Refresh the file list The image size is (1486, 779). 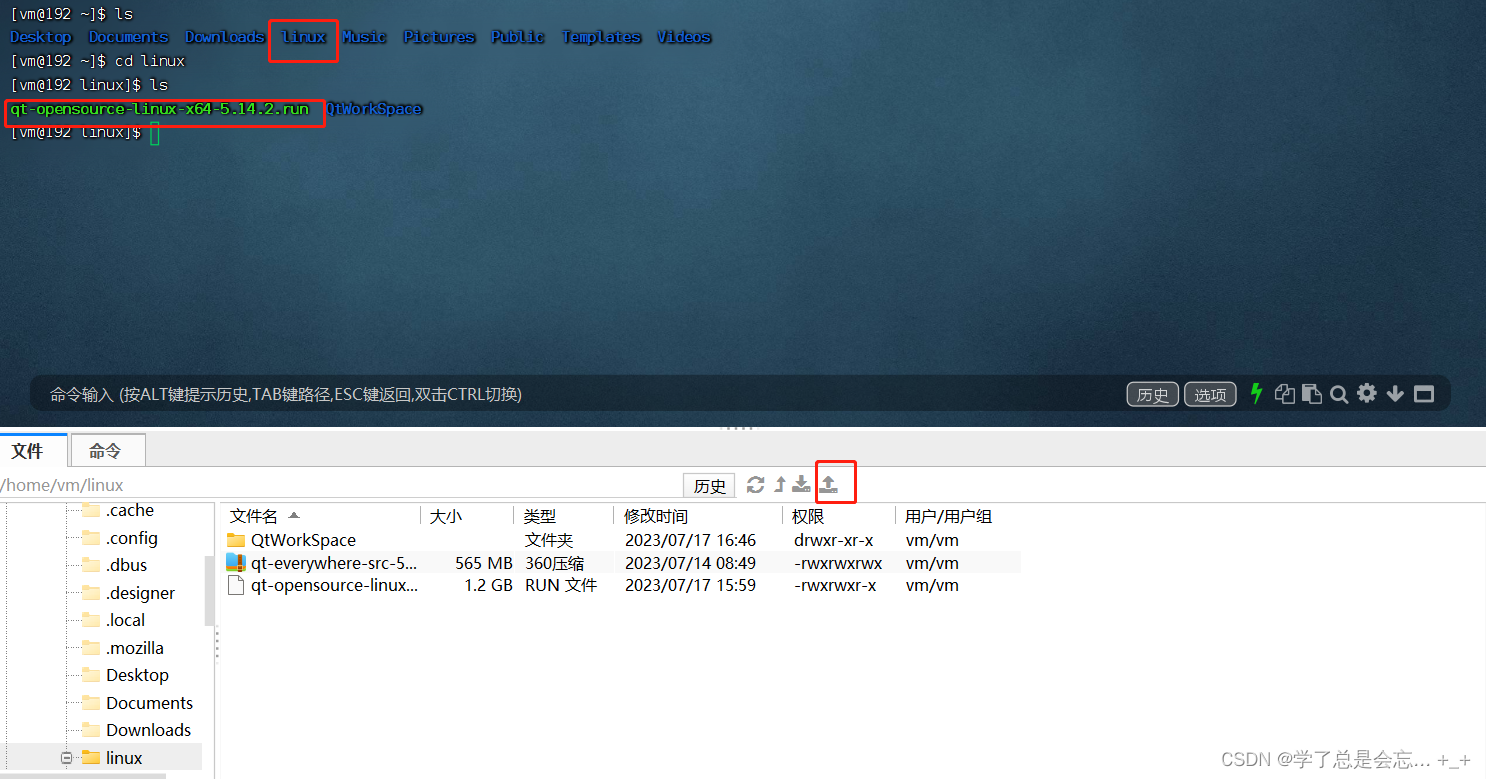pyautogui.click(x=756, y=485)
